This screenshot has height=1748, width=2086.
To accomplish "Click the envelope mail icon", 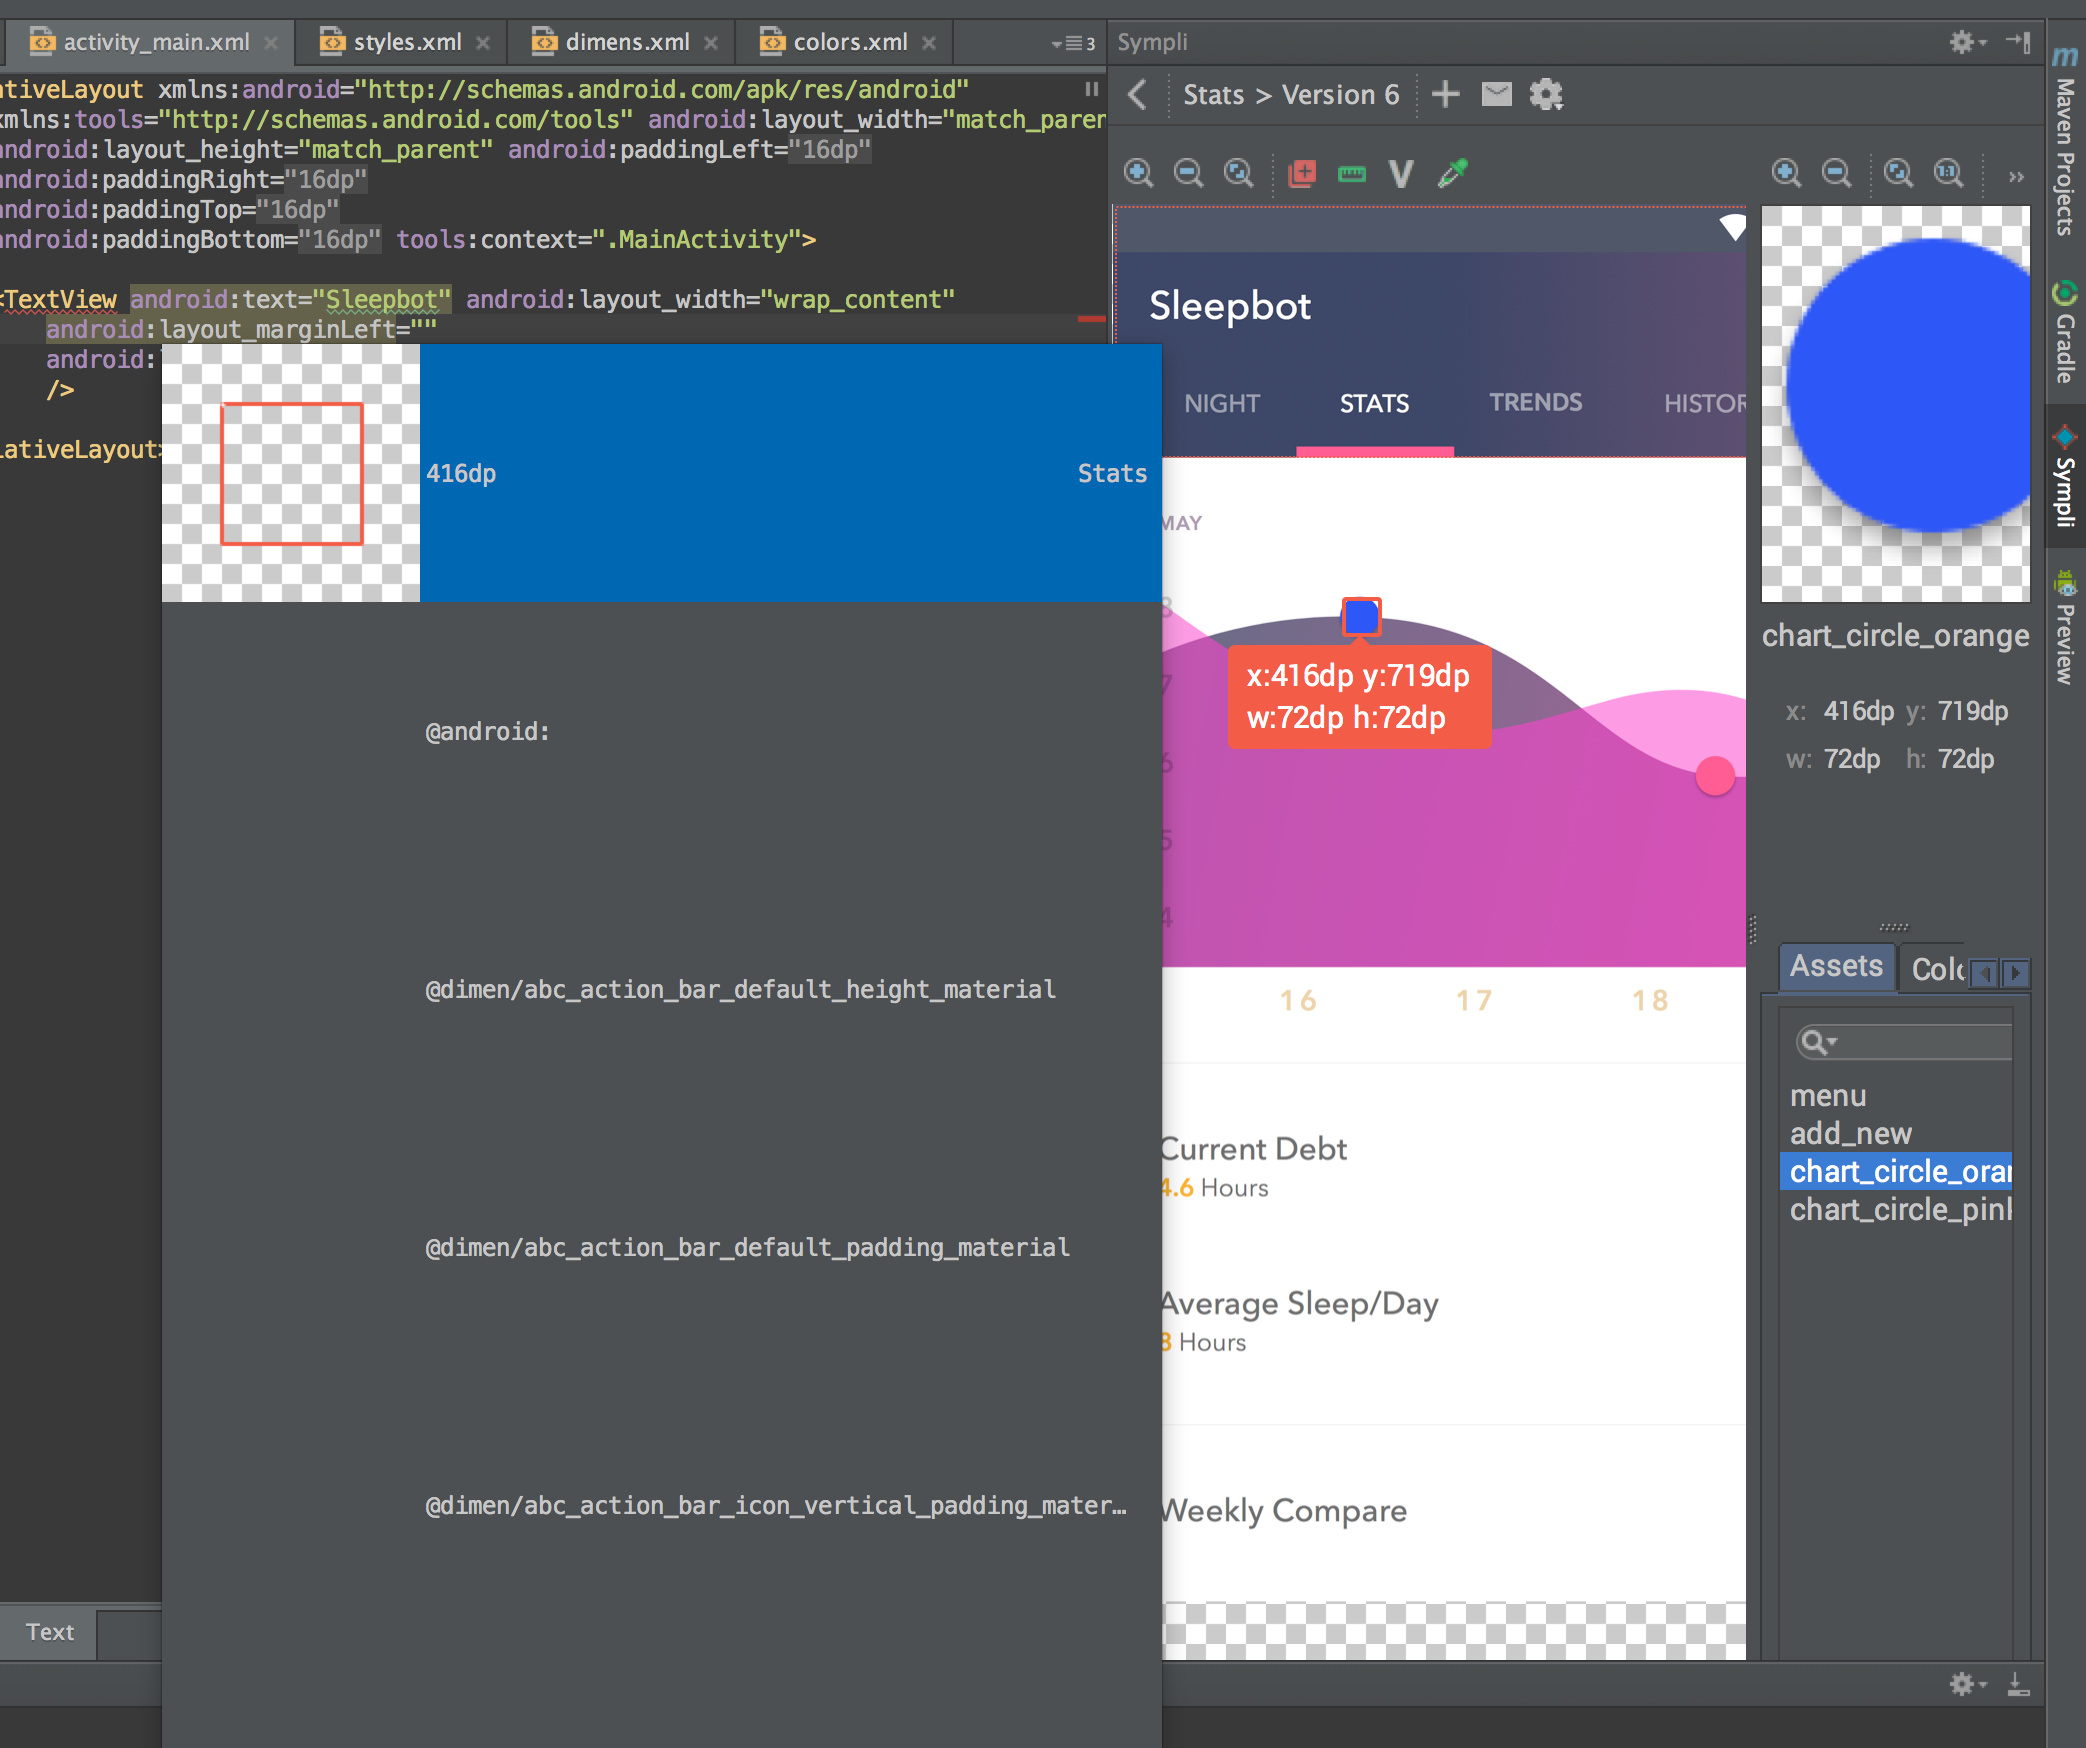I will point(1496,95).
